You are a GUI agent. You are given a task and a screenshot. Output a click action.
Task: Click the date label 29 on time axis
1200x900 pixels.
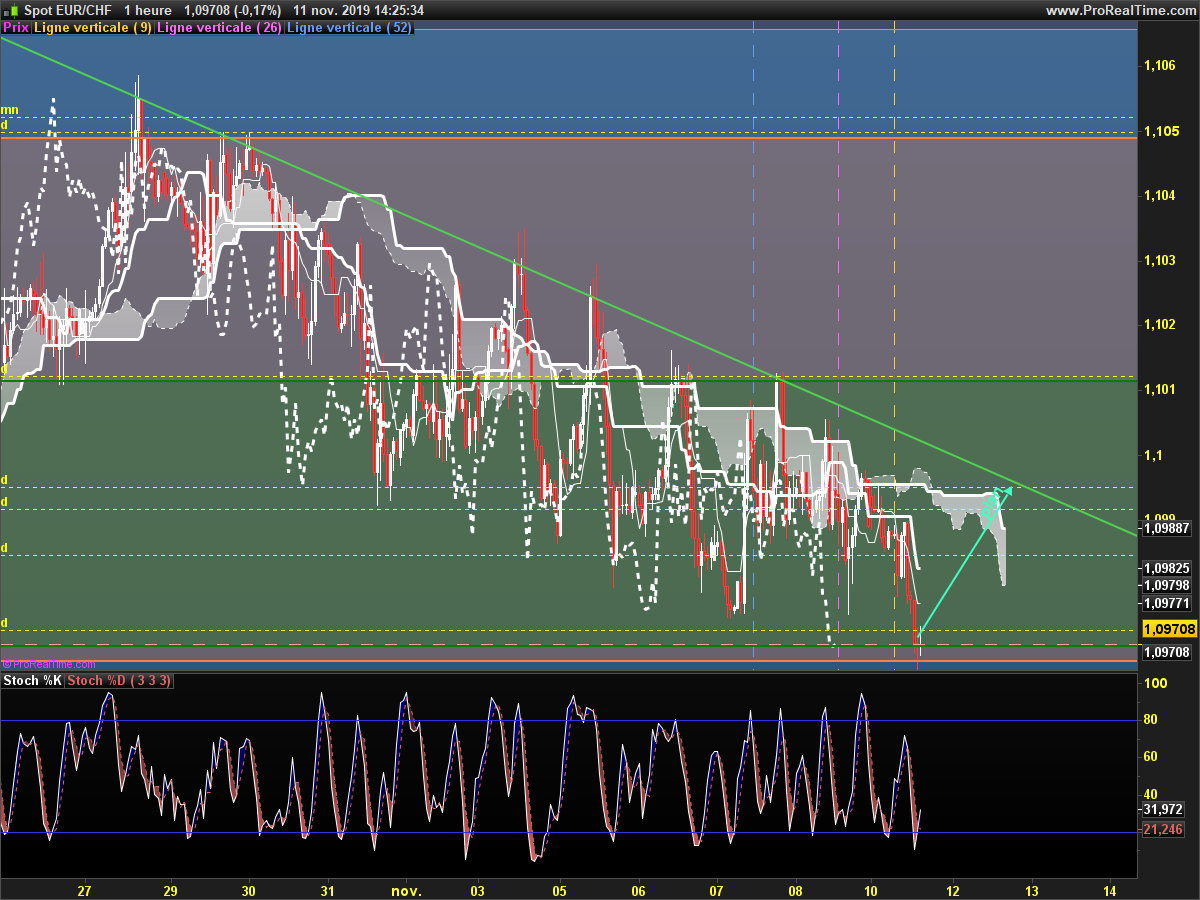pos(170,890)
